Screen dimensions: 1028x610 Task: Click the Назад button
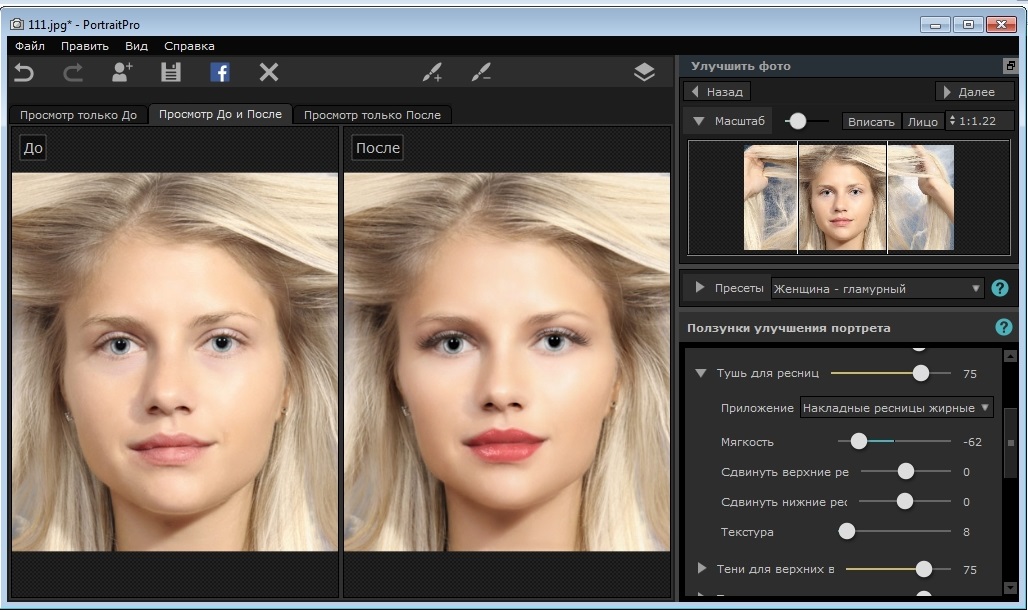[717, 92]
